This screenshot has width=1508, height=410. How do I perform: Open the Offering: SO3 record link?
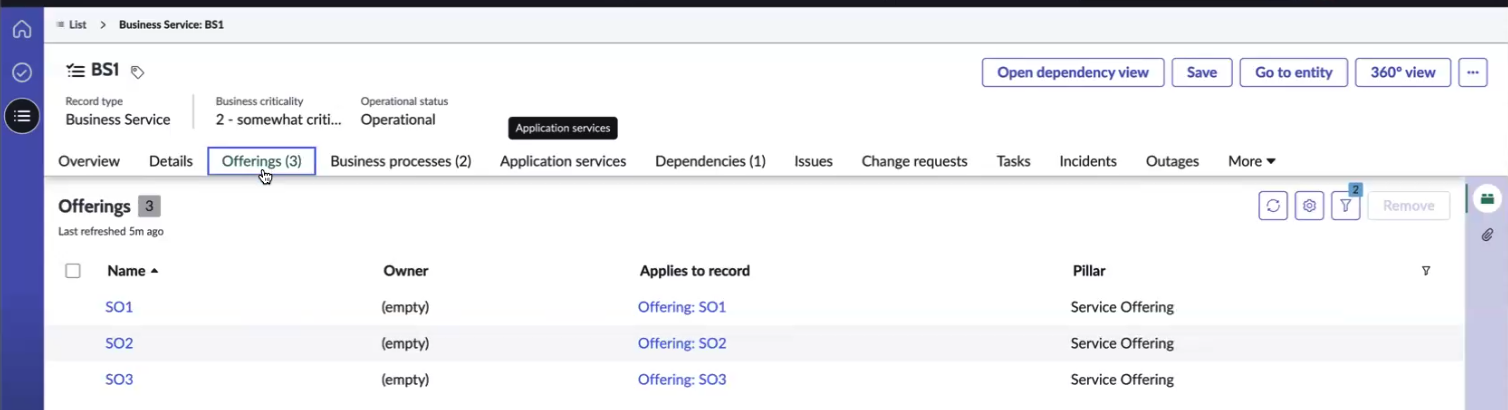682,380
